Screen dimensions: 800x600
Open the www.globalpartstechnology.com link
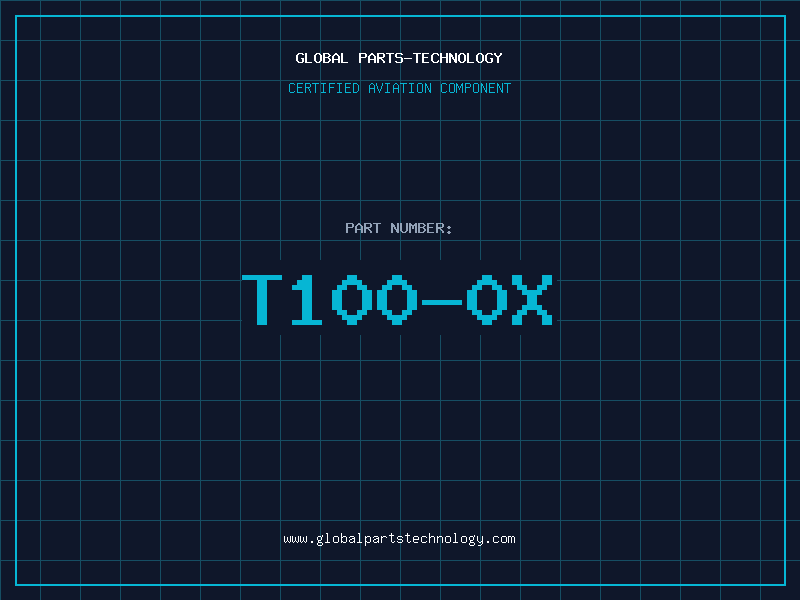[x=399, y=539]
